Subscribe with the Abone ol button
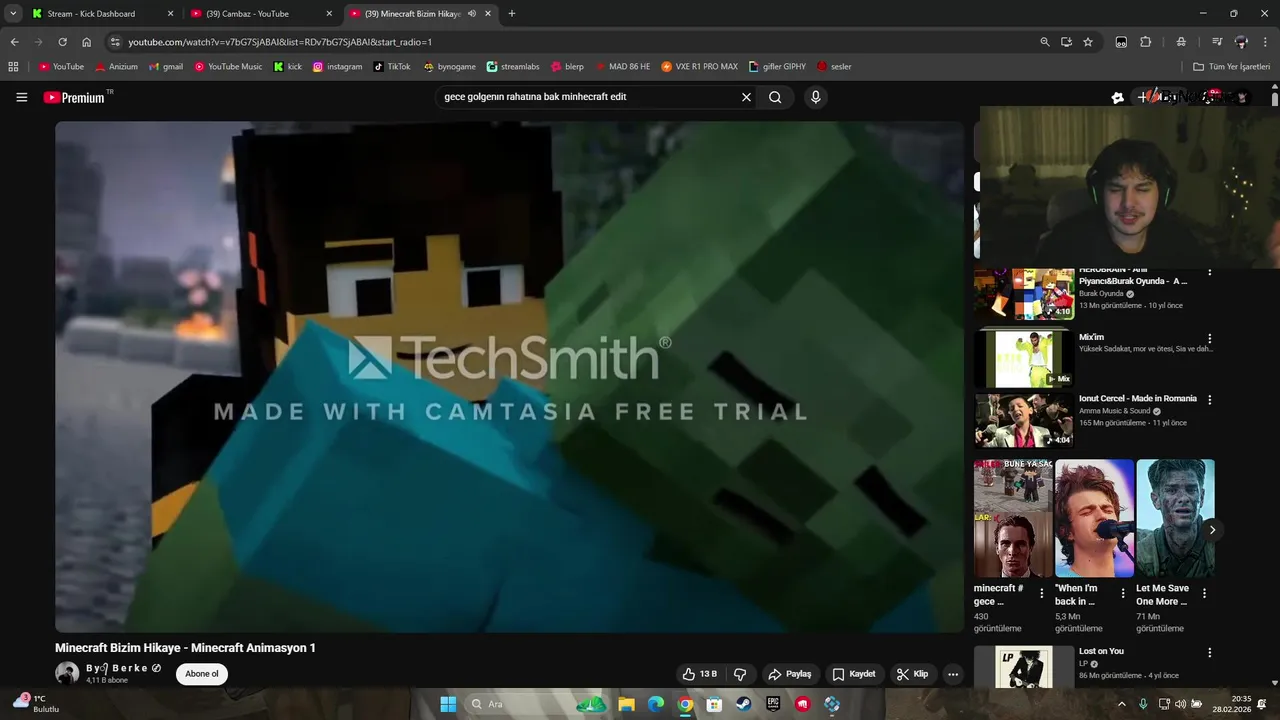Viewport: 1280px width, 720px height. [x=202, y=674]
